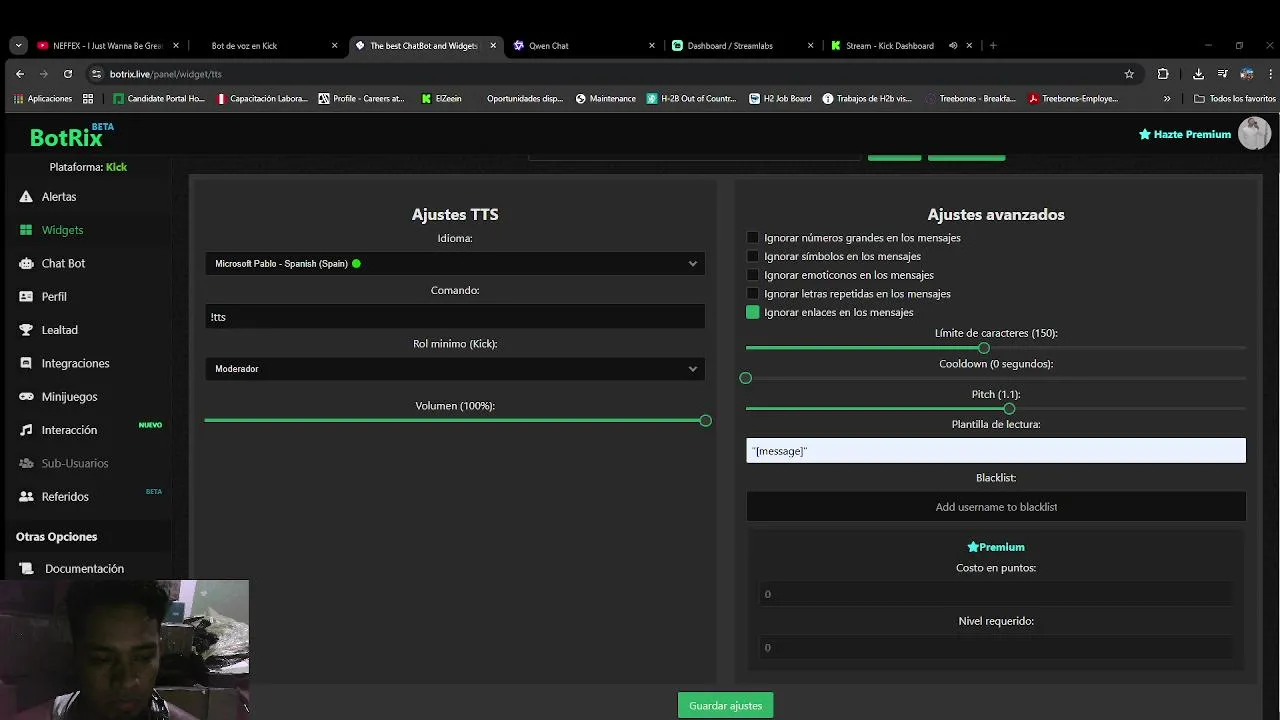Open the Todos los favoritos folder
The width and height of the screenshot is (1280, 720).
1235,99
